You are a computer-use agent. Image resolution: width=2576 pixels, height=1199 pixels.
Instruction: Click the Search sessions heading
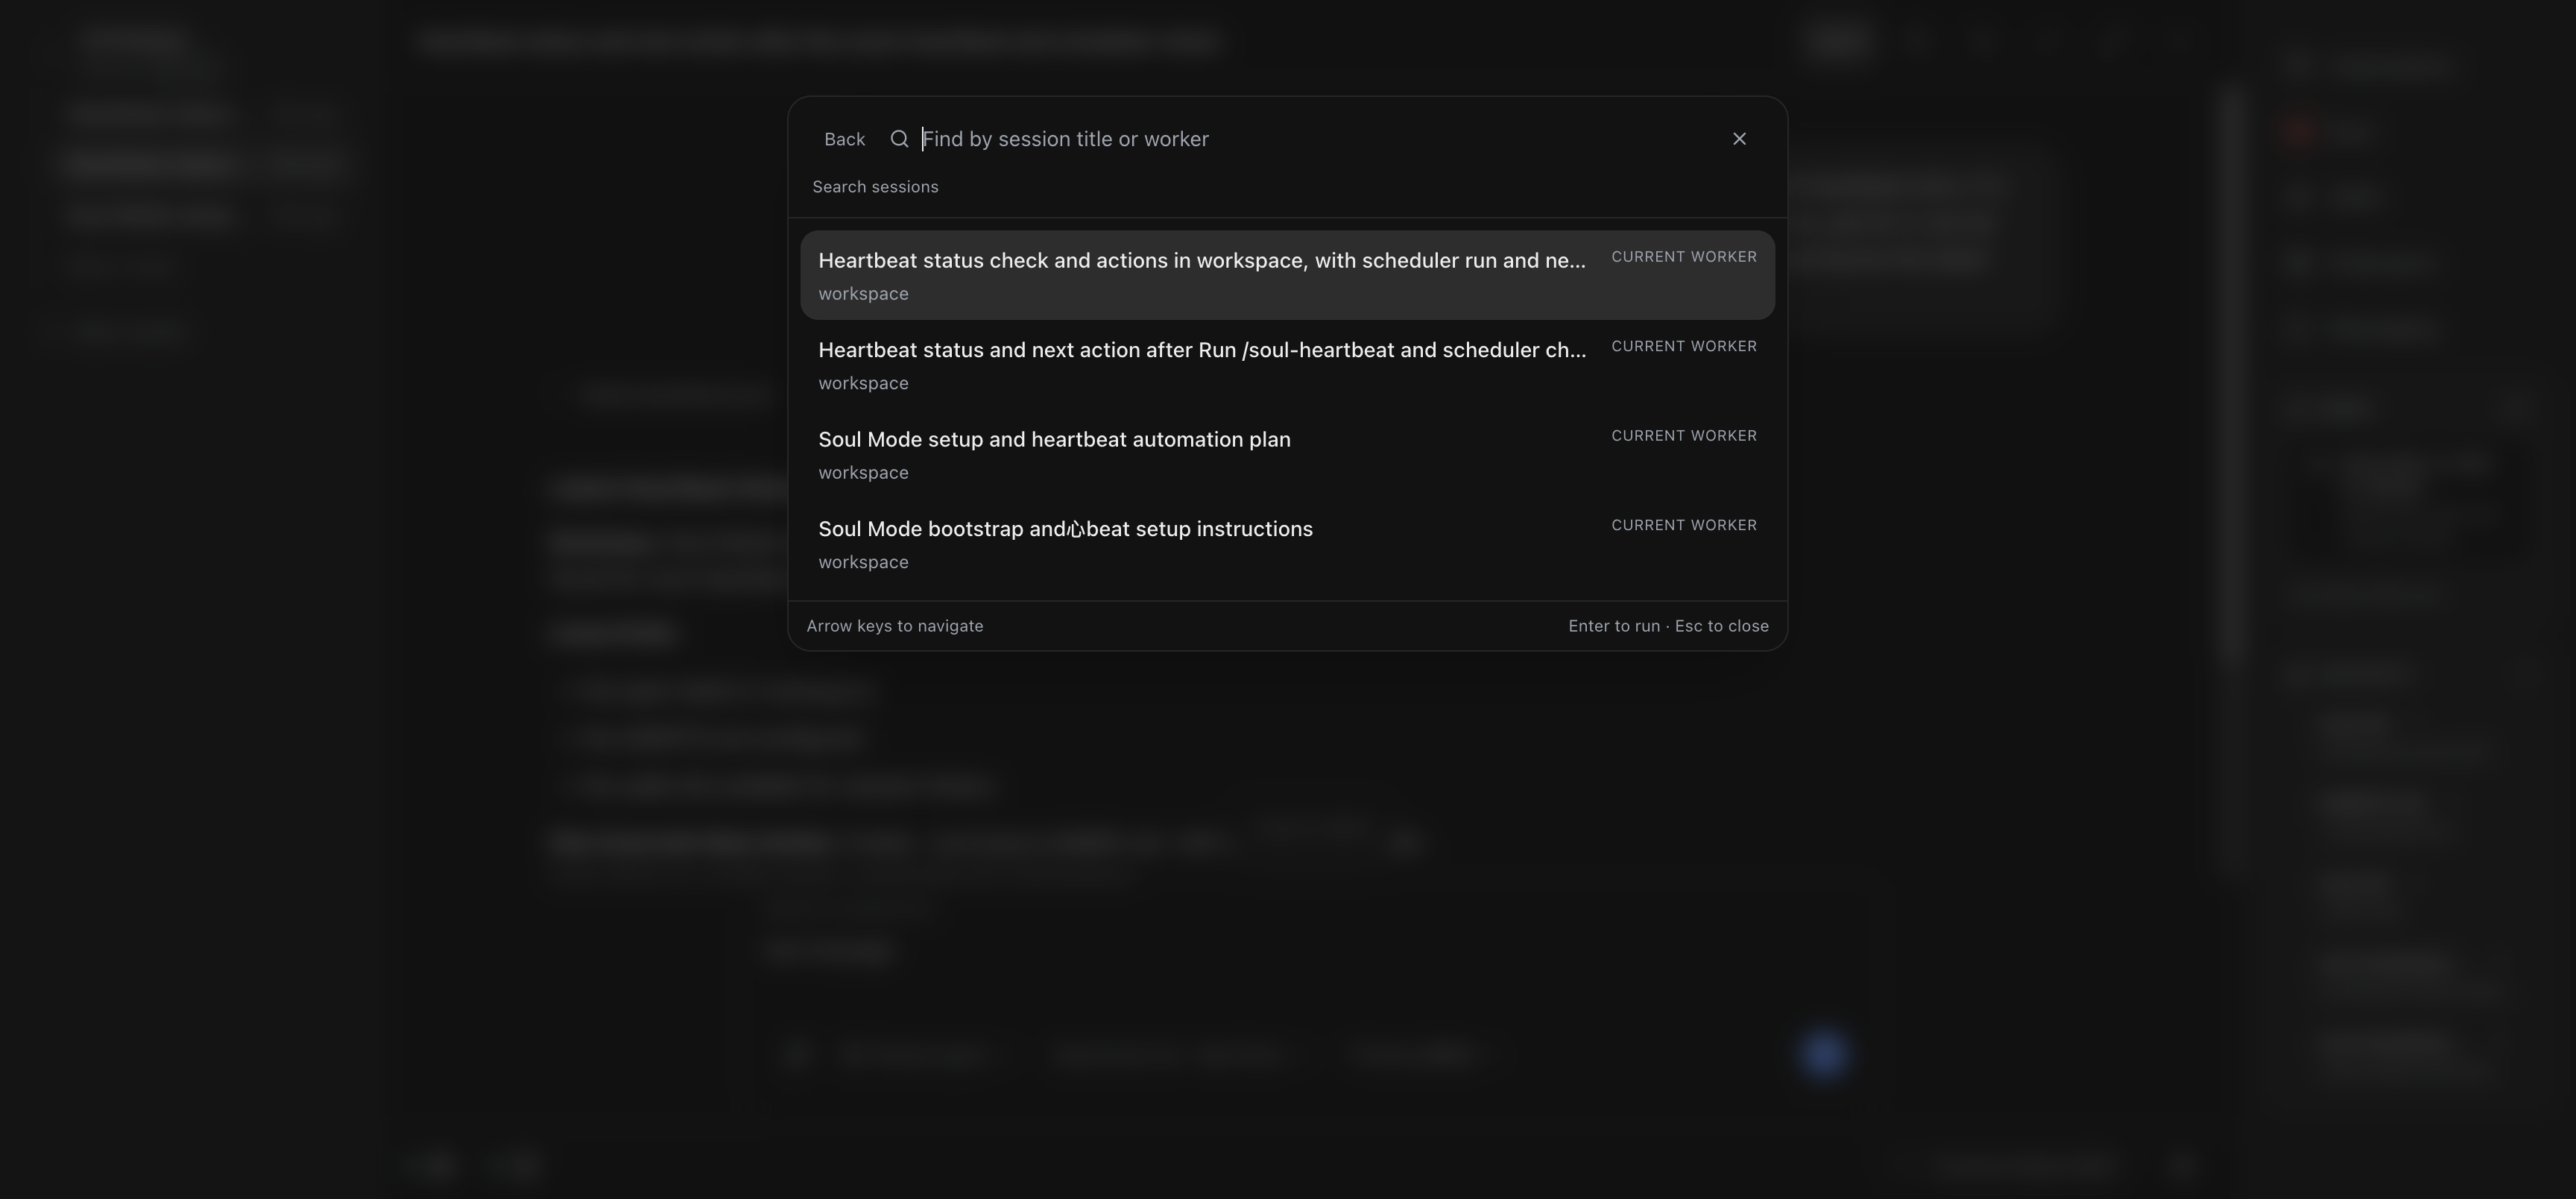[x=875, y=187]
